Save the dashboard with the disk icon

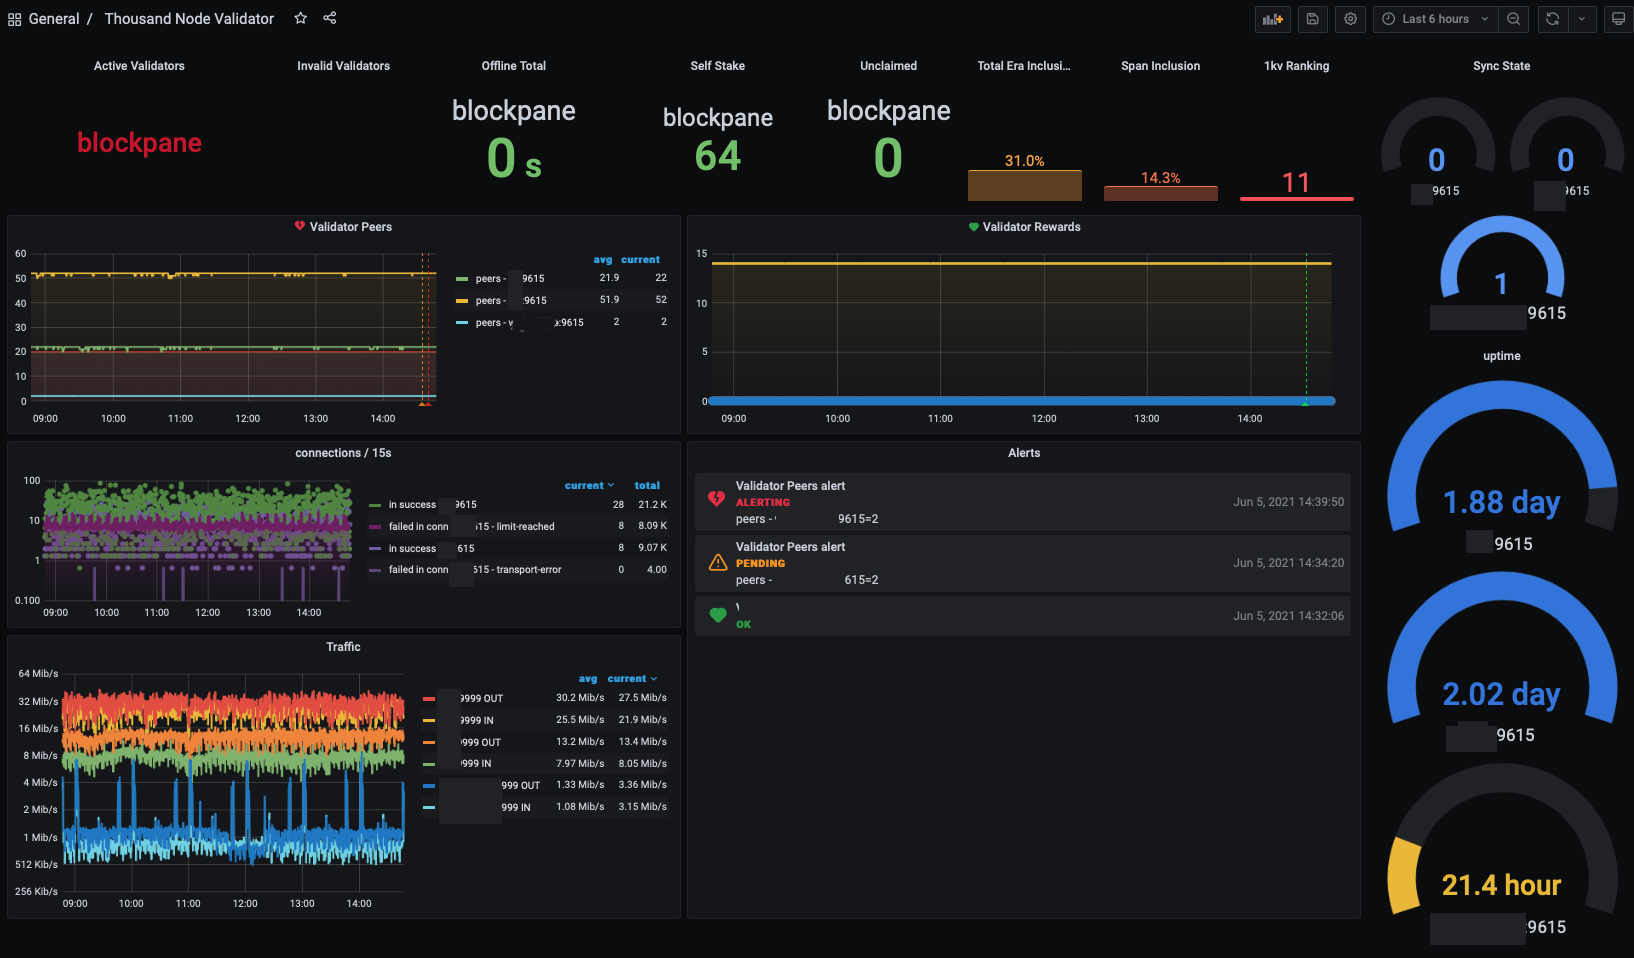(1312, 19)
